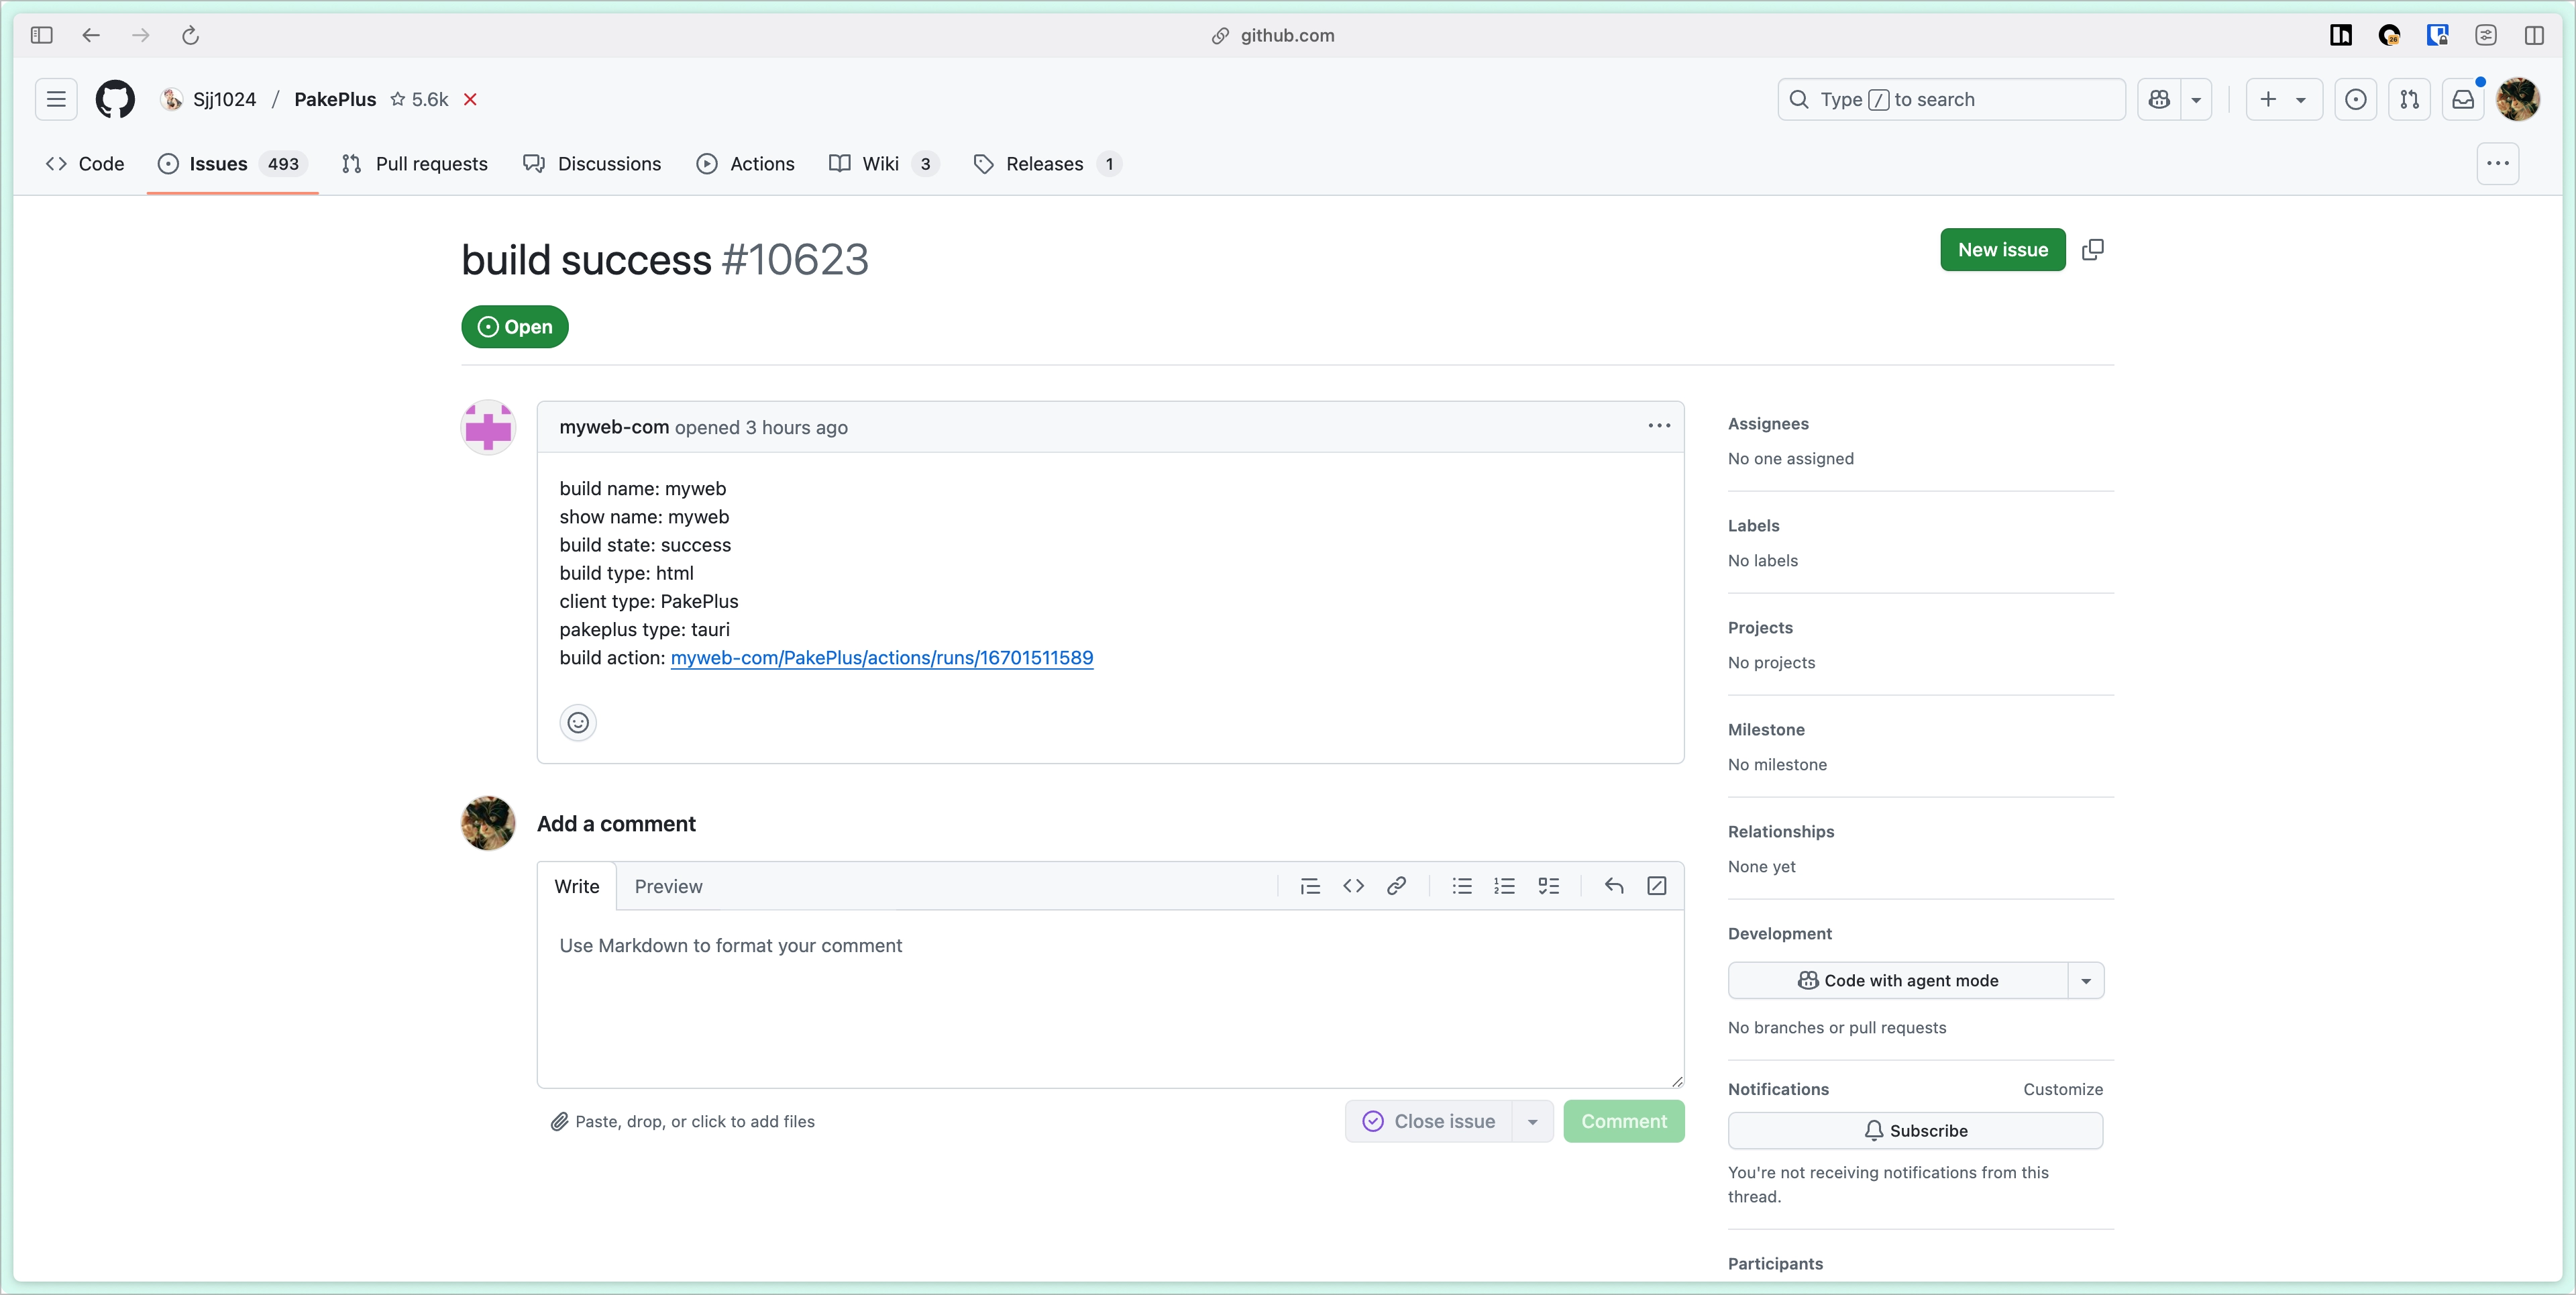Open the build action run link
This screenshot has height=1295, width=2576.
pyautogui.click(x=882, y=657)
